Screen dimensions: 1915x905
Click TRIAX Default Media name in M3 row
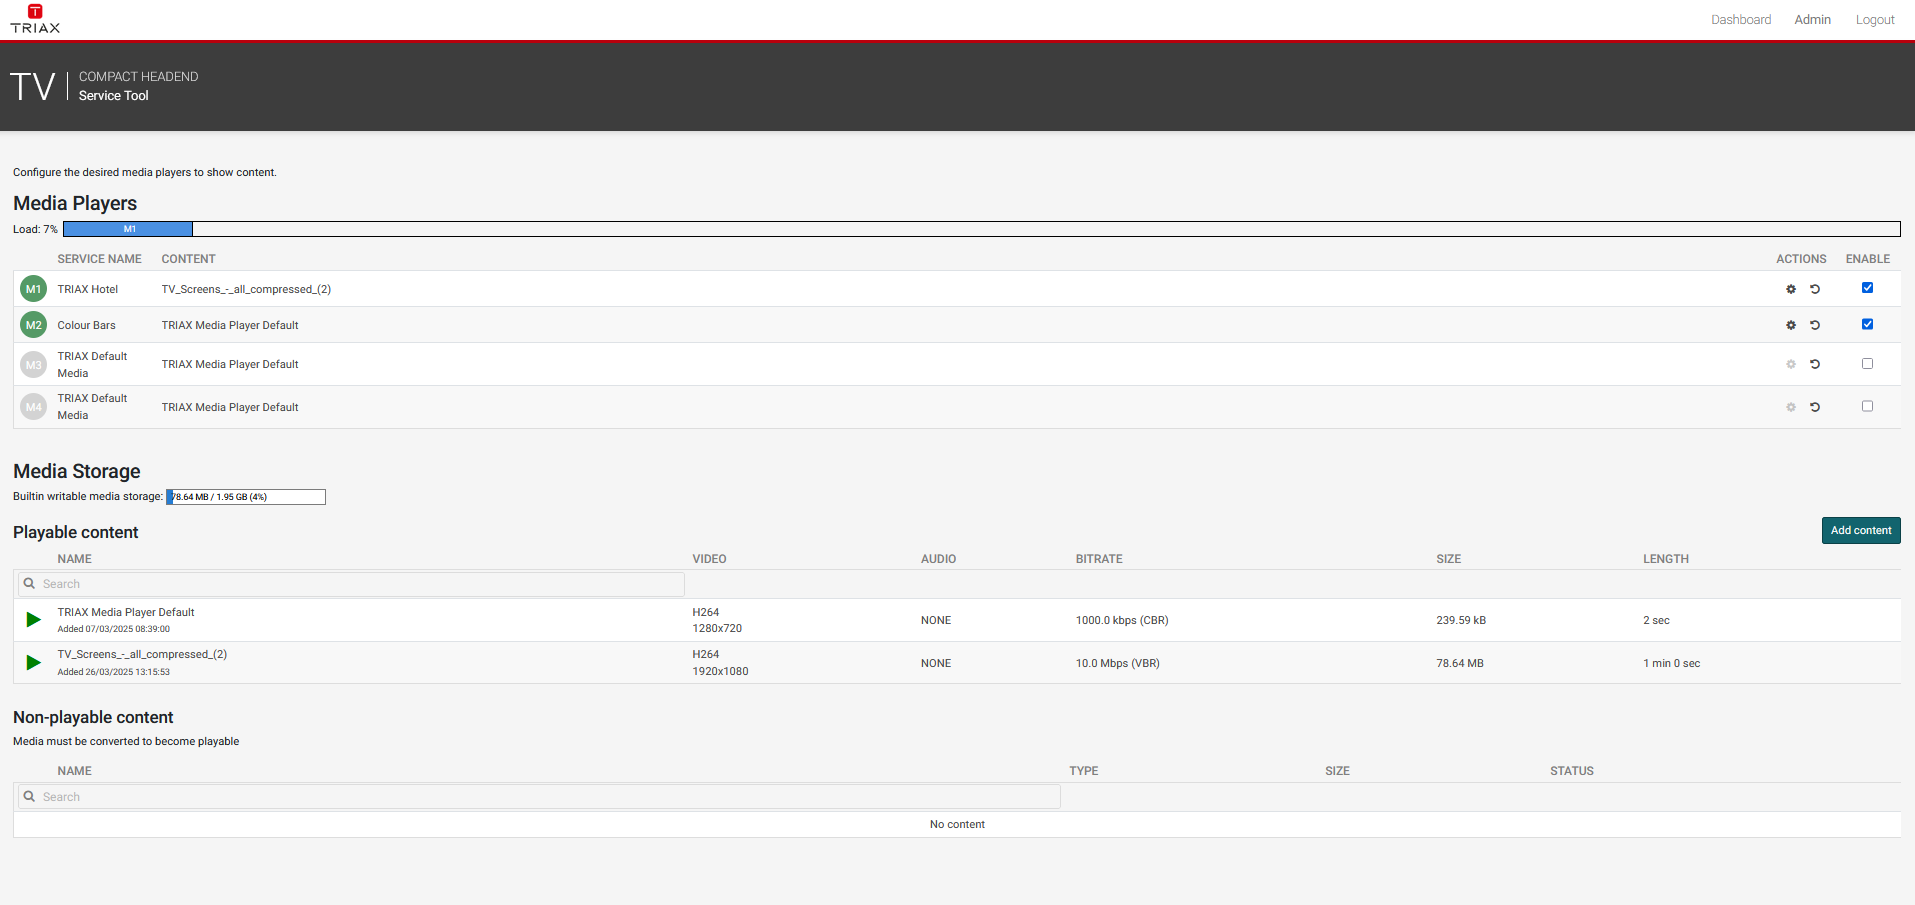(92, 365)
